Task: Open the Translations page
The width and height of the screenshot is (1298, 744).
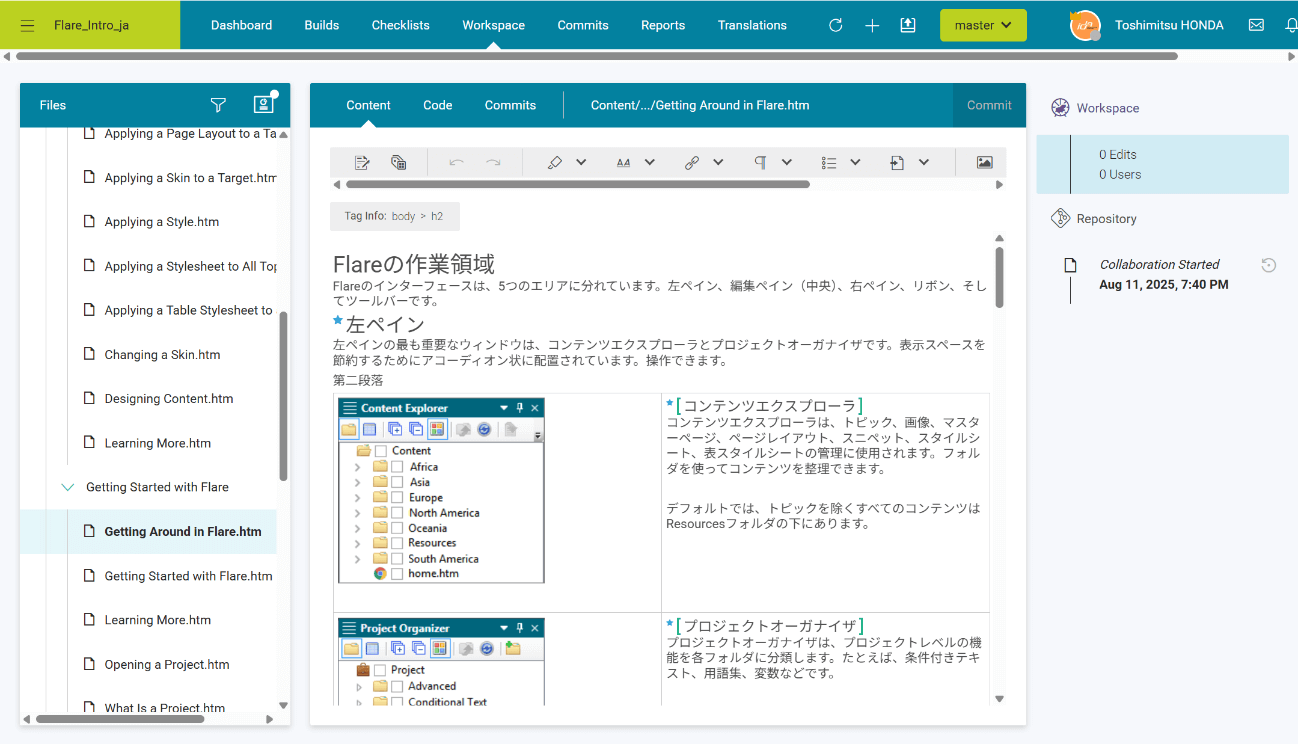Action: (752, 25)
